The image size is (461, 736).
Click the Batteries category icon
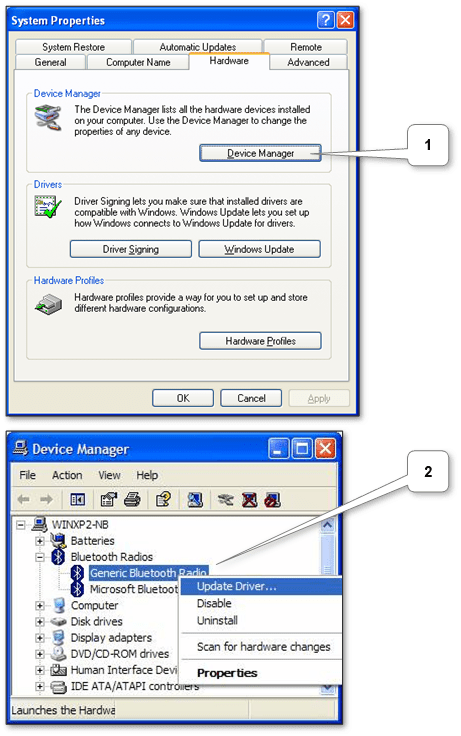pyautogui.click(x=58, y=540)
